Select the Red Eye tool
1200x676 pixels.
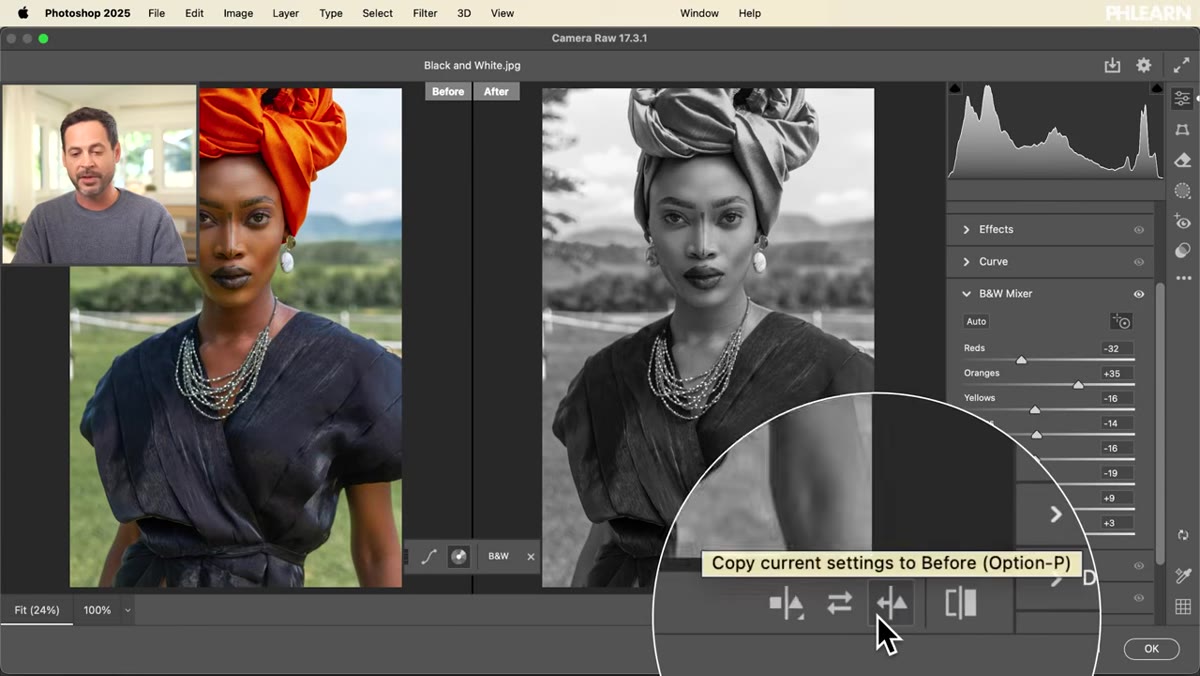coord(1183,221)
